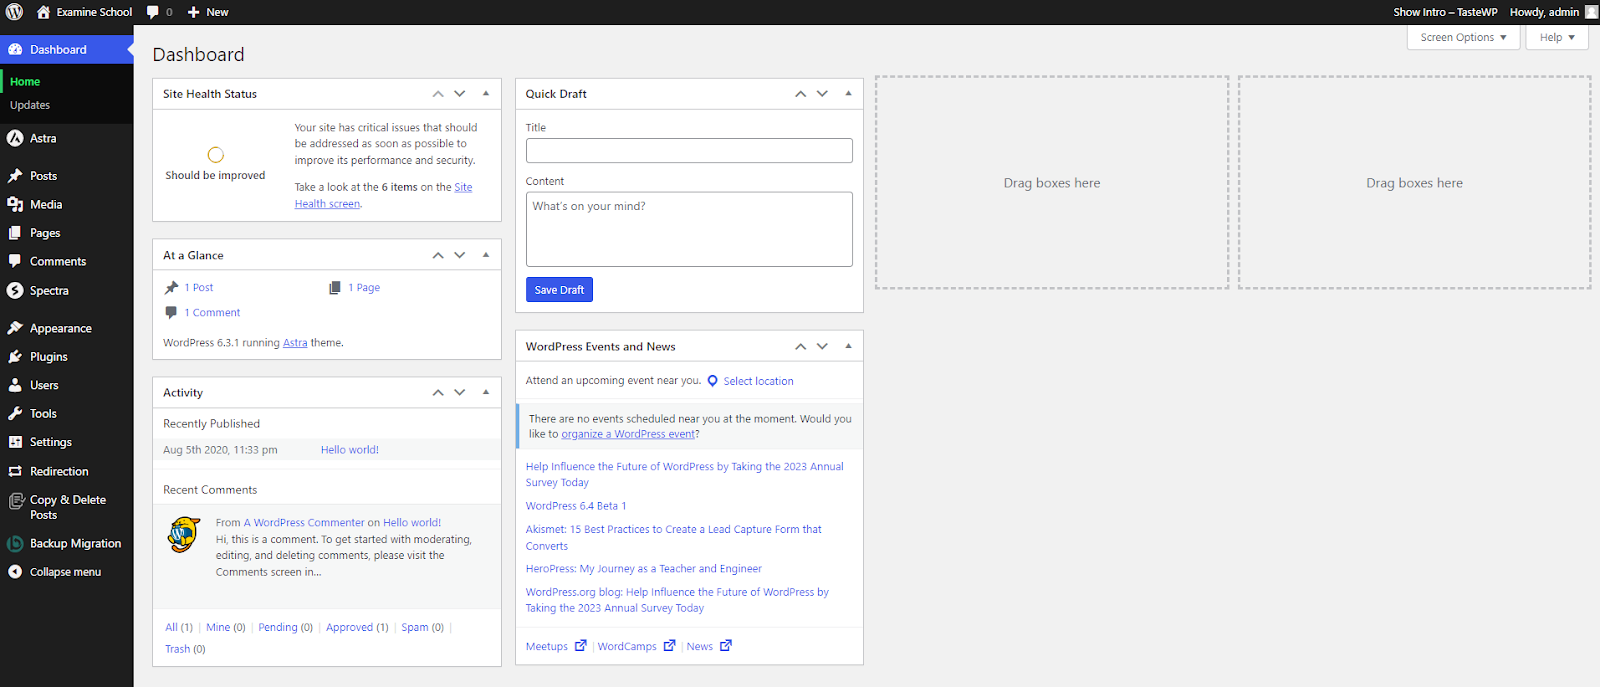The width and height of the screenshot is (1600, 687).
Task: Open the 1 Comment link
Action: (212, 313)
